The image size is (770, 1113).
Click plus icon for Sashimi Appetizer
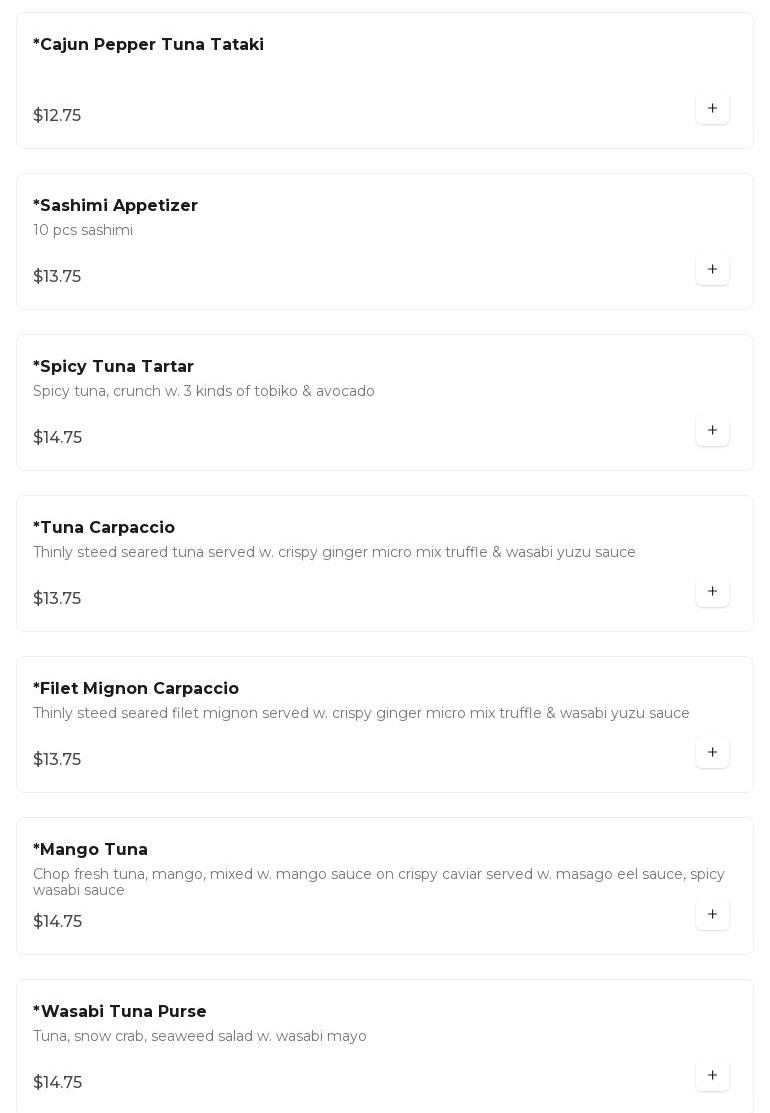pyautogui.click(x=712, y=269)
